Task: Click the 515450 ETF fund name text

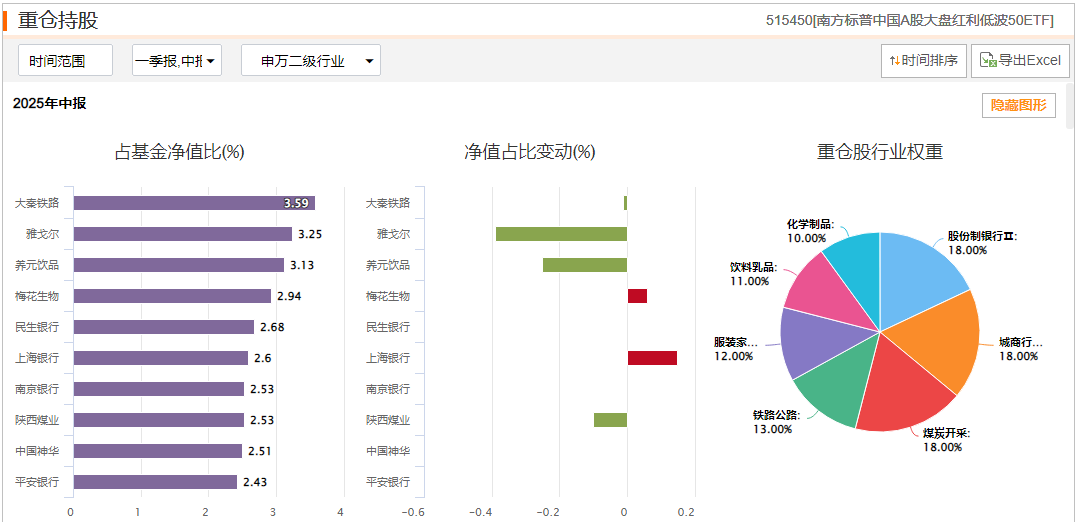Action: click(x=909, y=21)
